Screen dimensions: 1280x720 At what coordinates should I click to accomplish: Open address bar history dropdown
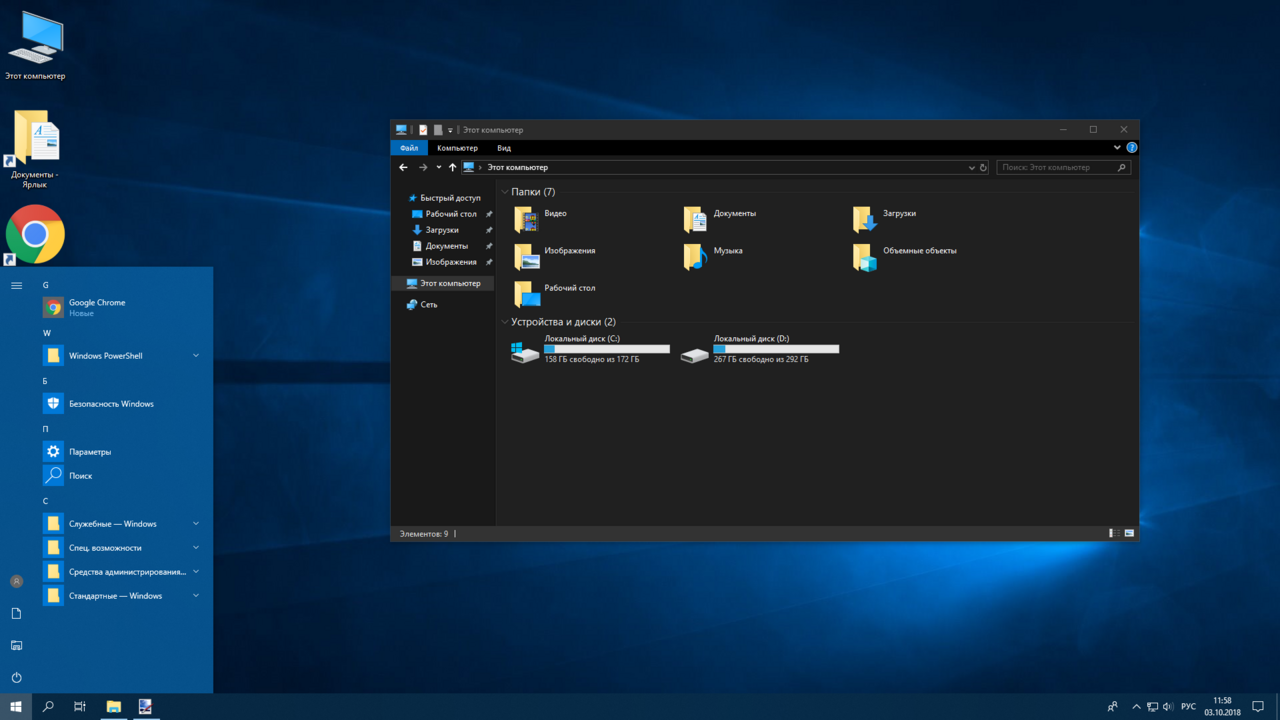click(972, 168)
